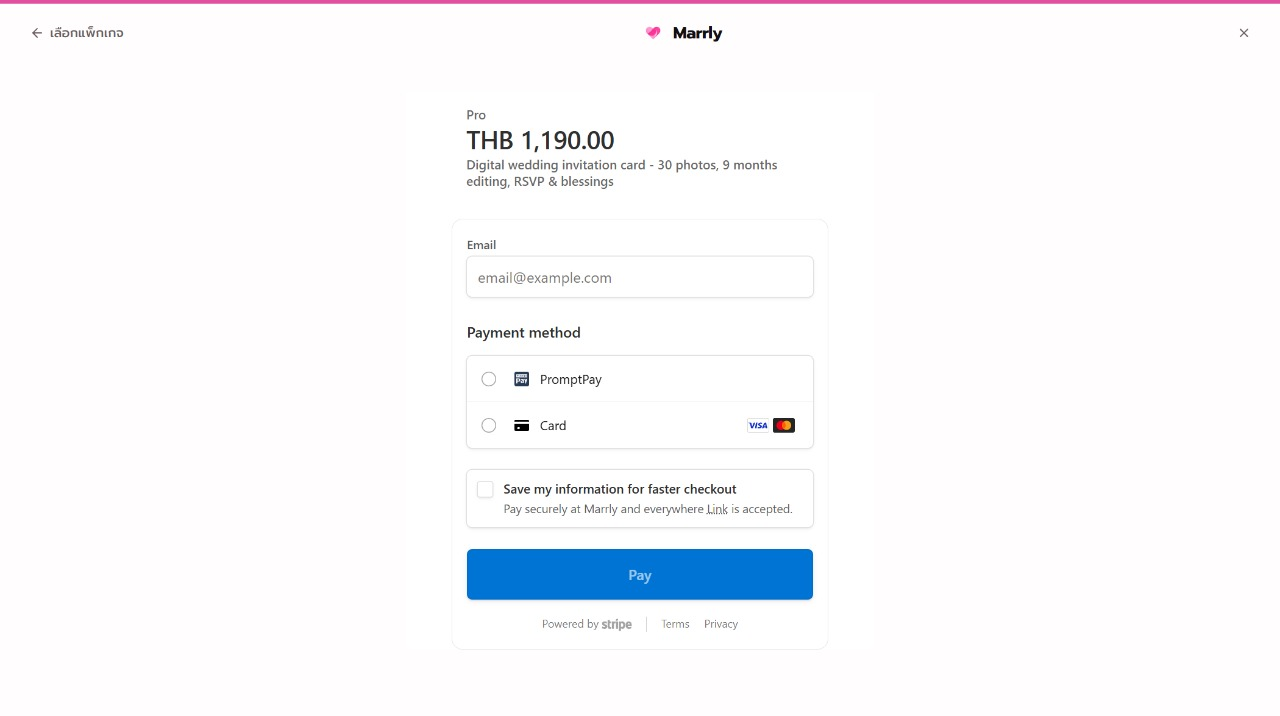Viewport: 1280px width, 716px height.
Task: Select the Card radio button
Action: 489,425
